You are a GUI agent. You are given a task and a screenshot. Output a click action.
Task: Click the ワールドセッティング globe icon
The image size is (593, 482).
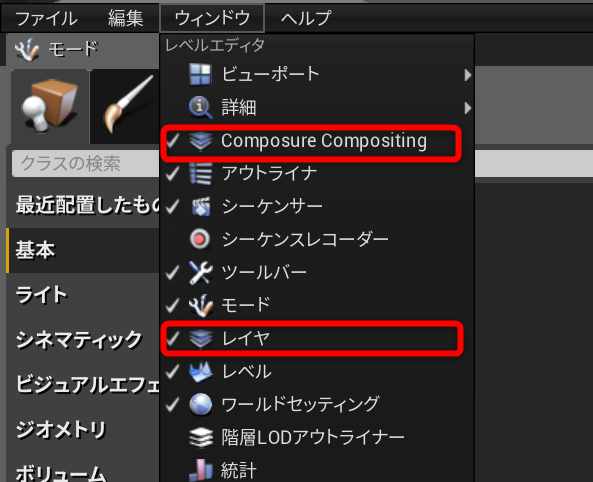coord(200,404)
